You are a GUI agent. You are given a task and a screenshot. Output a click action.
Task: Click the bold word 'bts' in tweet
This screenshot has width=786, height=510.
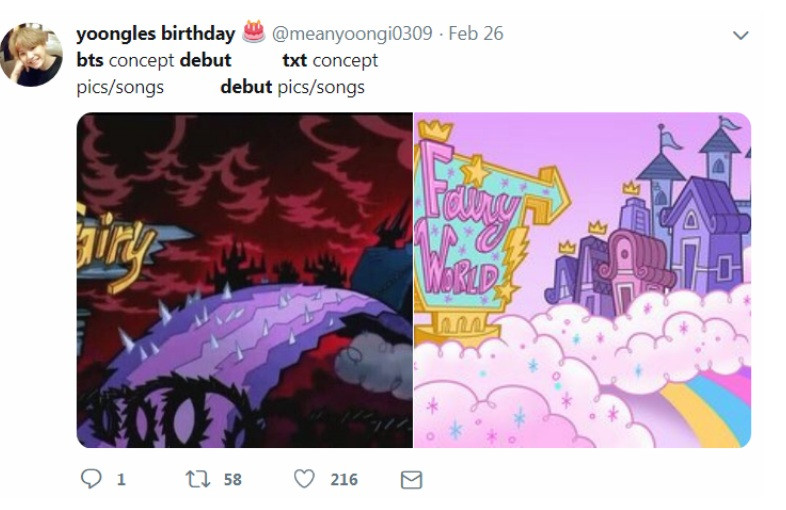pyautogui.click(x=90, y=60)
